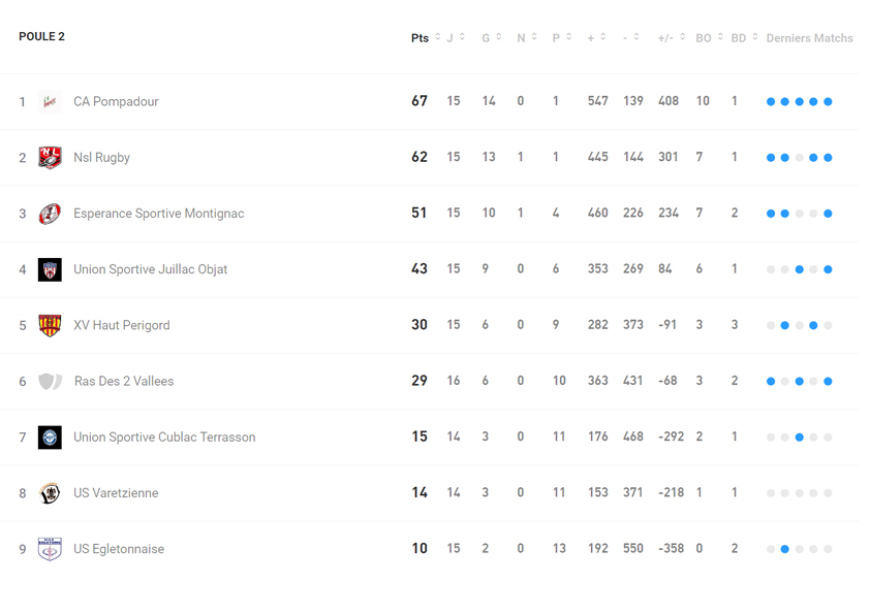Click the XV Haut Perigord crest
This screenshot has height=614, width=870.
pyautogui.click(x=49, y=325)
